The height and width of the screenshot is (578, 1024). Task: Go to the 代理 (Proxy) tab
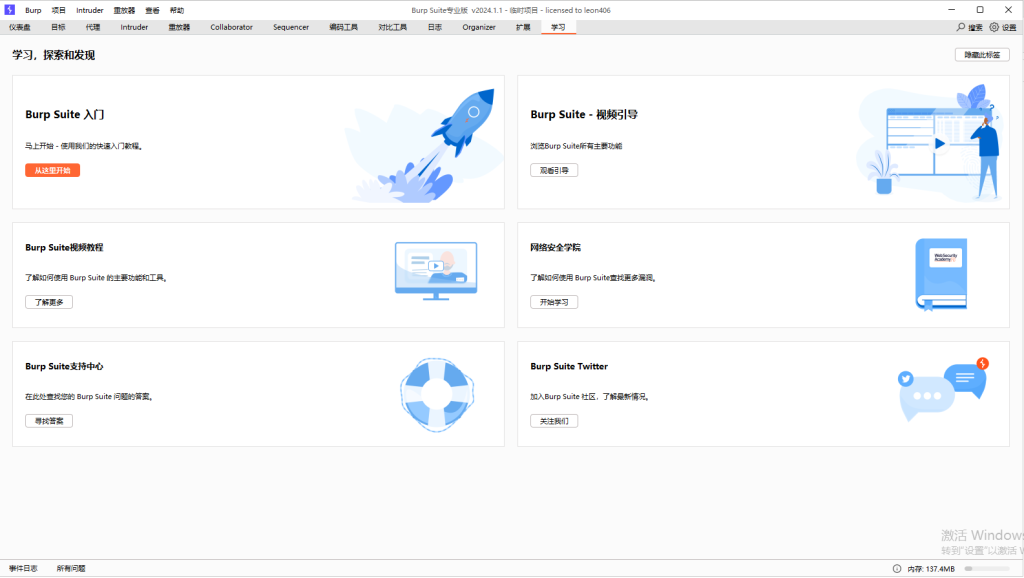[x=93, y=27]
